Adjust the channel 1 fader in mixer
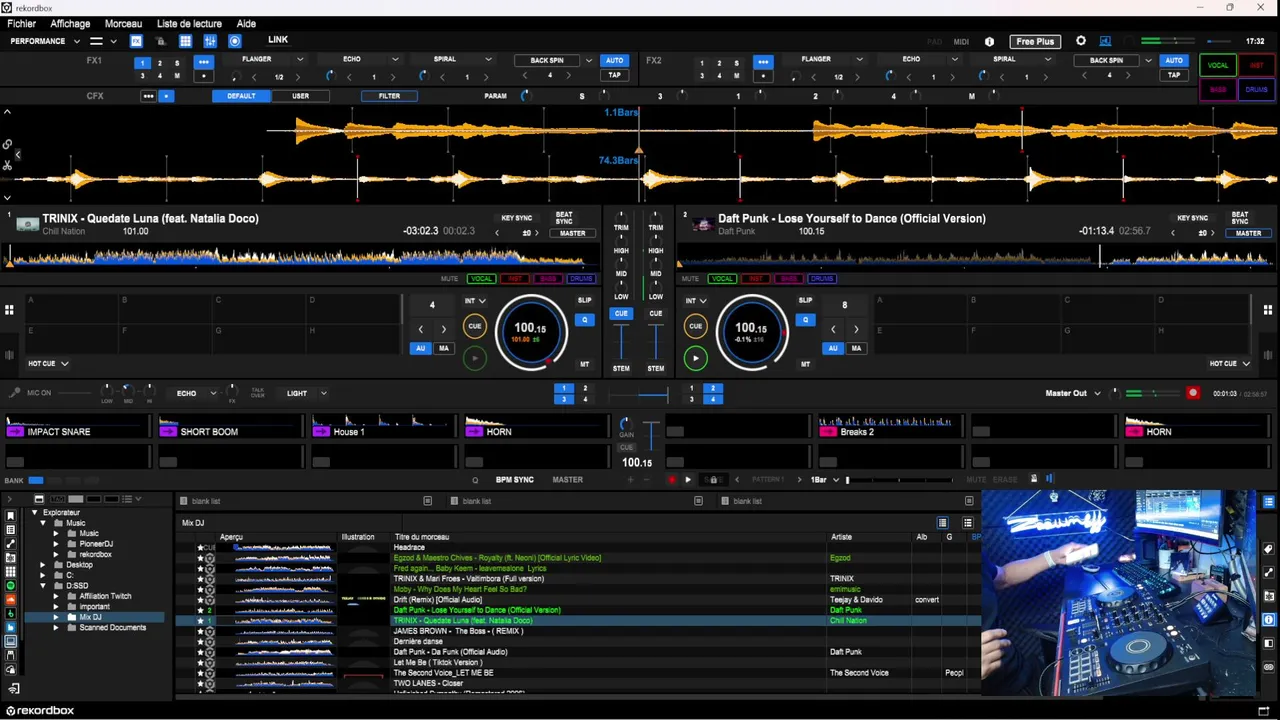 click(x=621, y=342)
